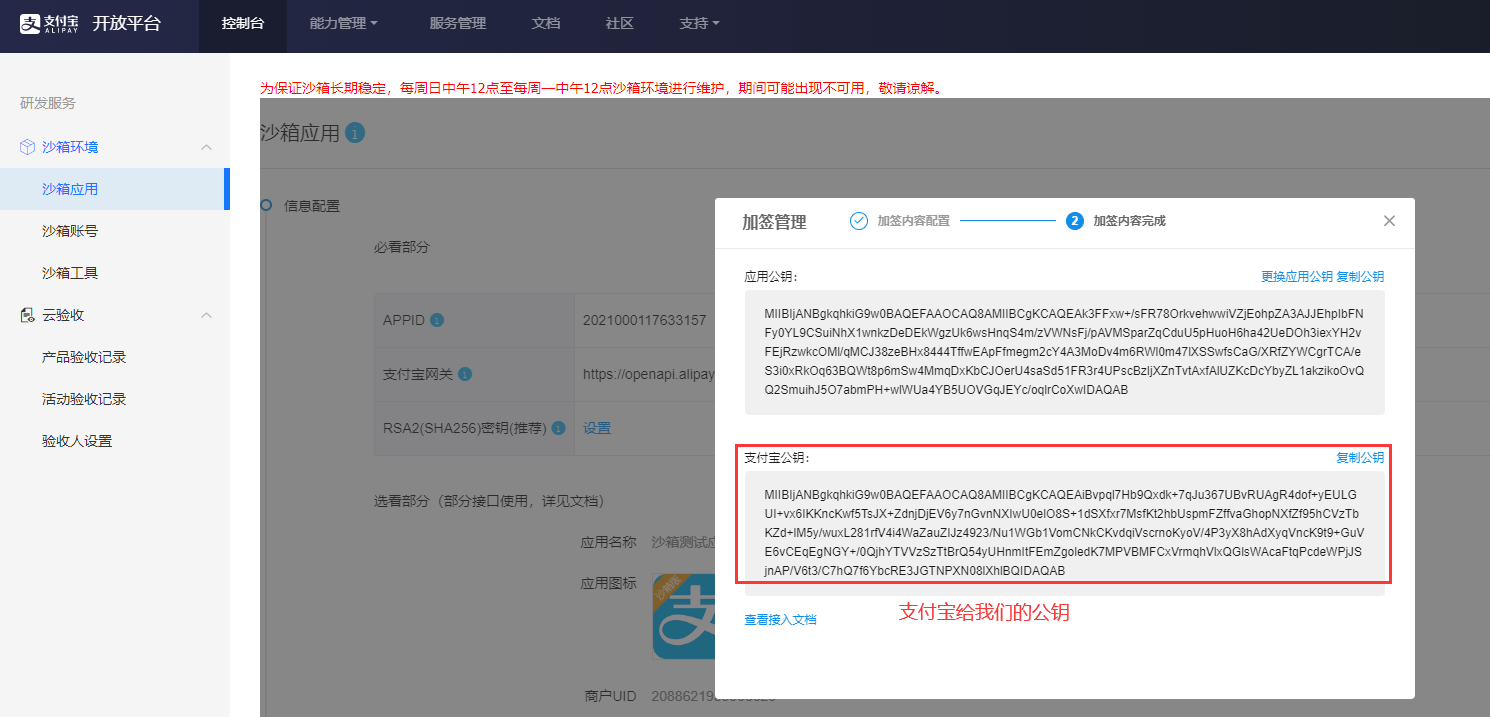Click the 研发服务 sidebar heading
This screenshot has width=1490, height=717.
(x=48, y=103)
